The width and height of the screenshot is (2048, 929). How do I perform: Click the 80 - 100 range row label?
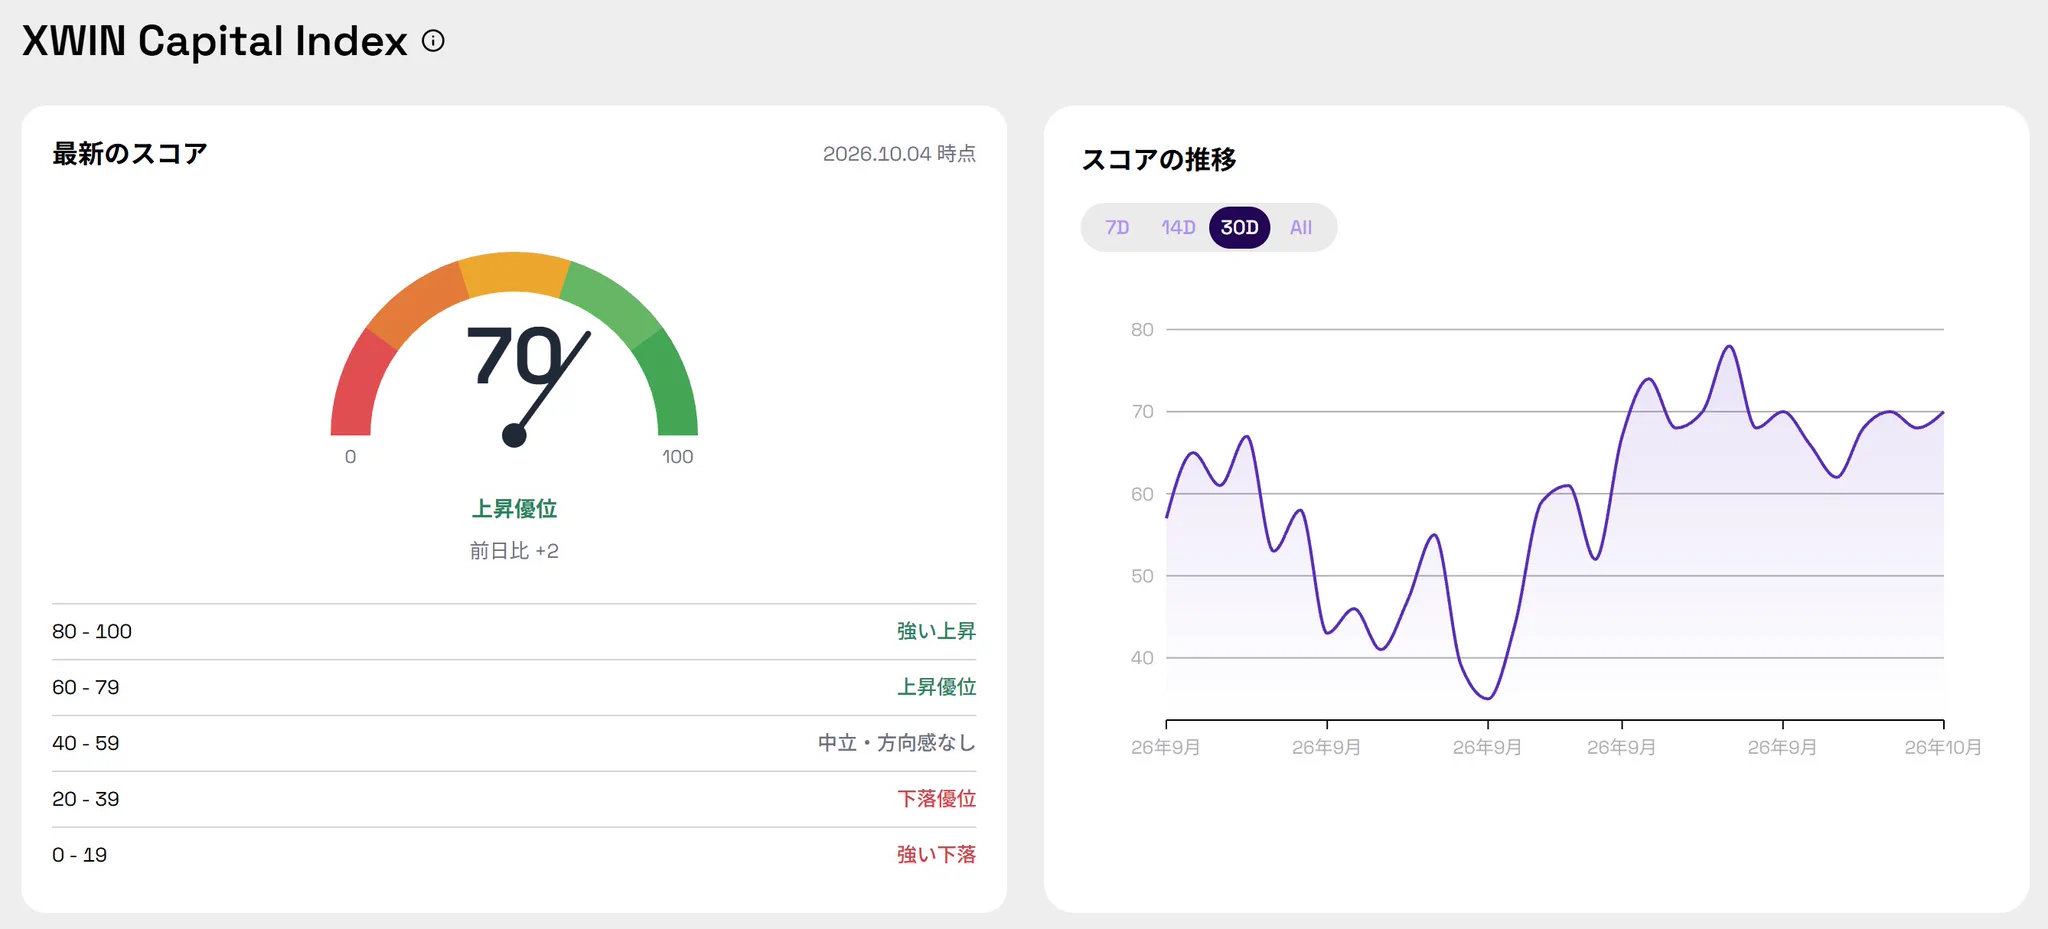coord(92,632)
